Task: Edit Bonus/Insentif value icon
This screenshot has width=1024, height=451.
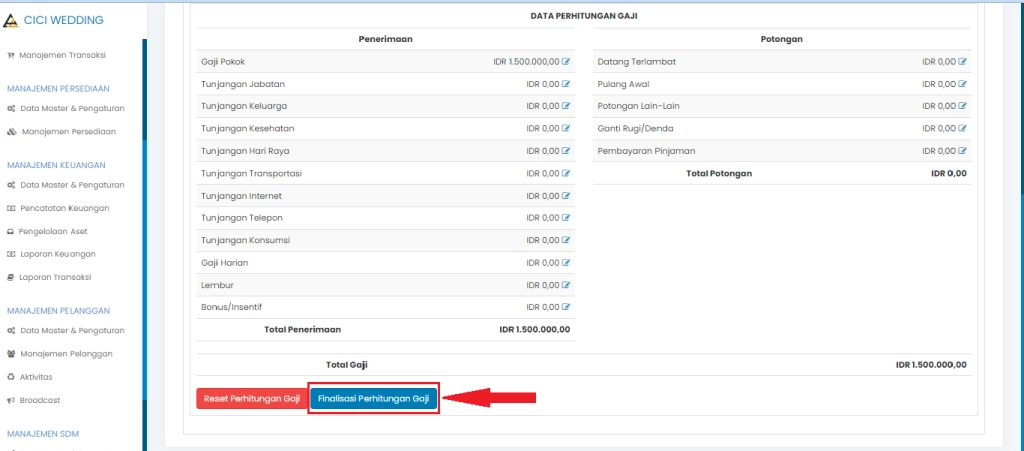Action: 566,307
